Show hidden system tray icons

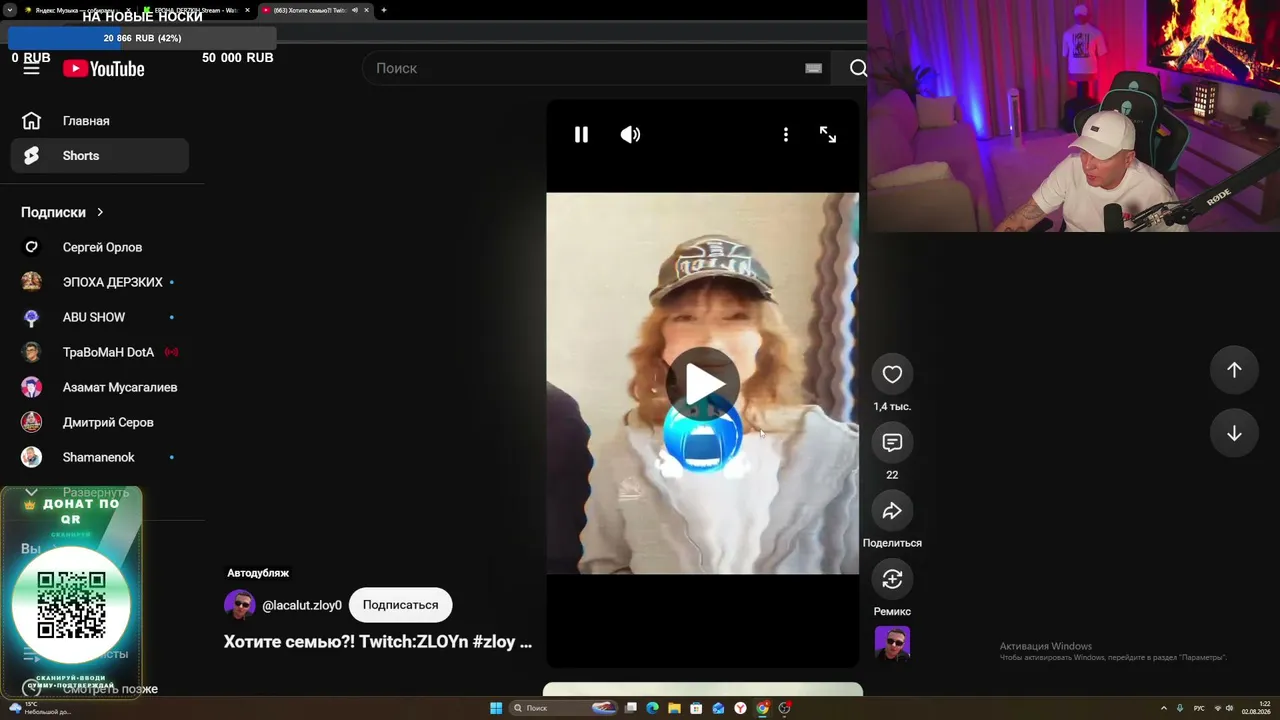coord(1163,708)
